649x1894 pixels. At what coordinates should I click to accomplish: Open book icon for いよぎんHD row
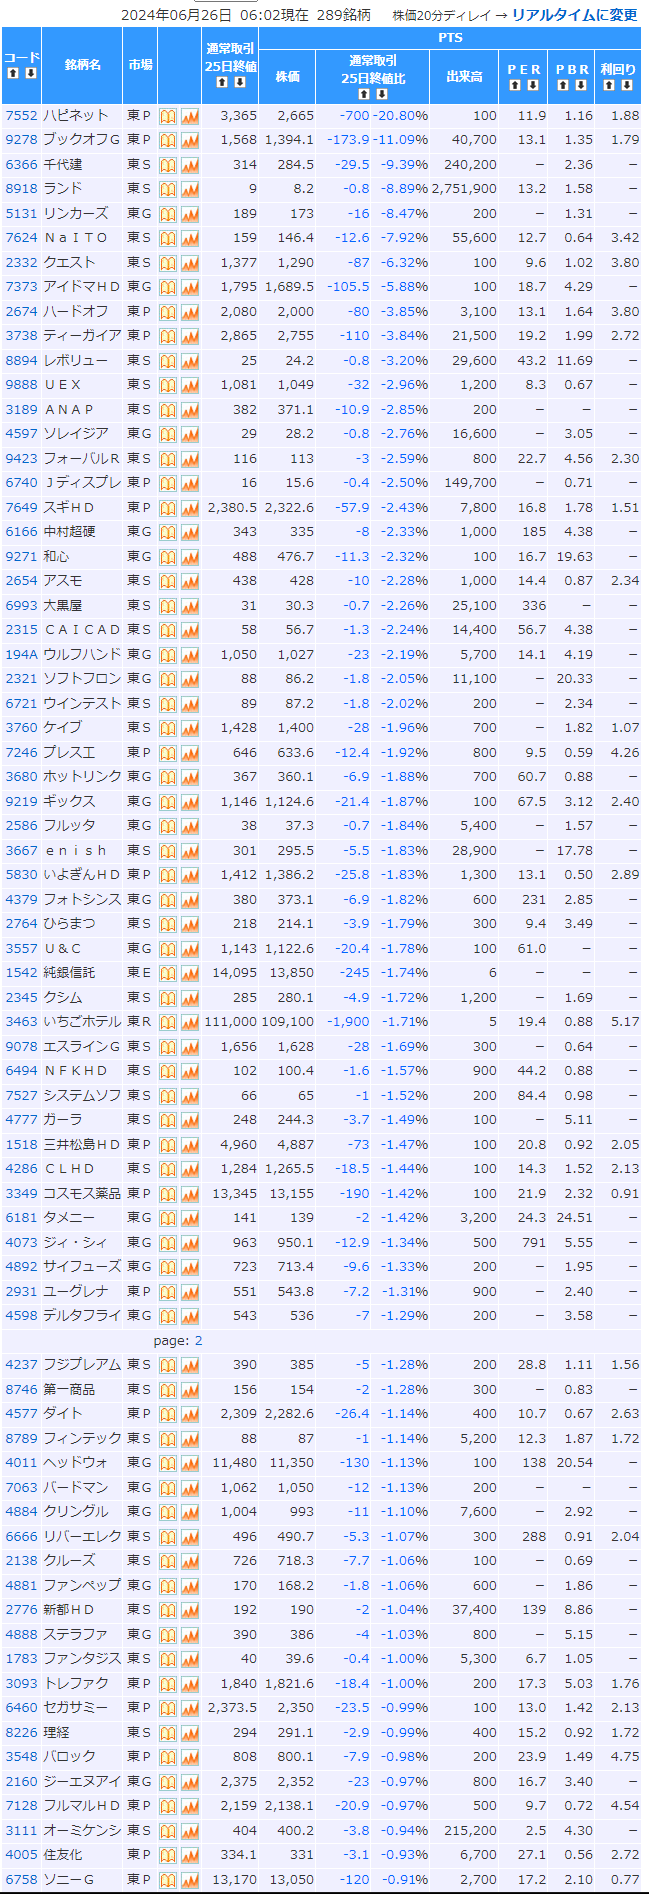[168, 876]
